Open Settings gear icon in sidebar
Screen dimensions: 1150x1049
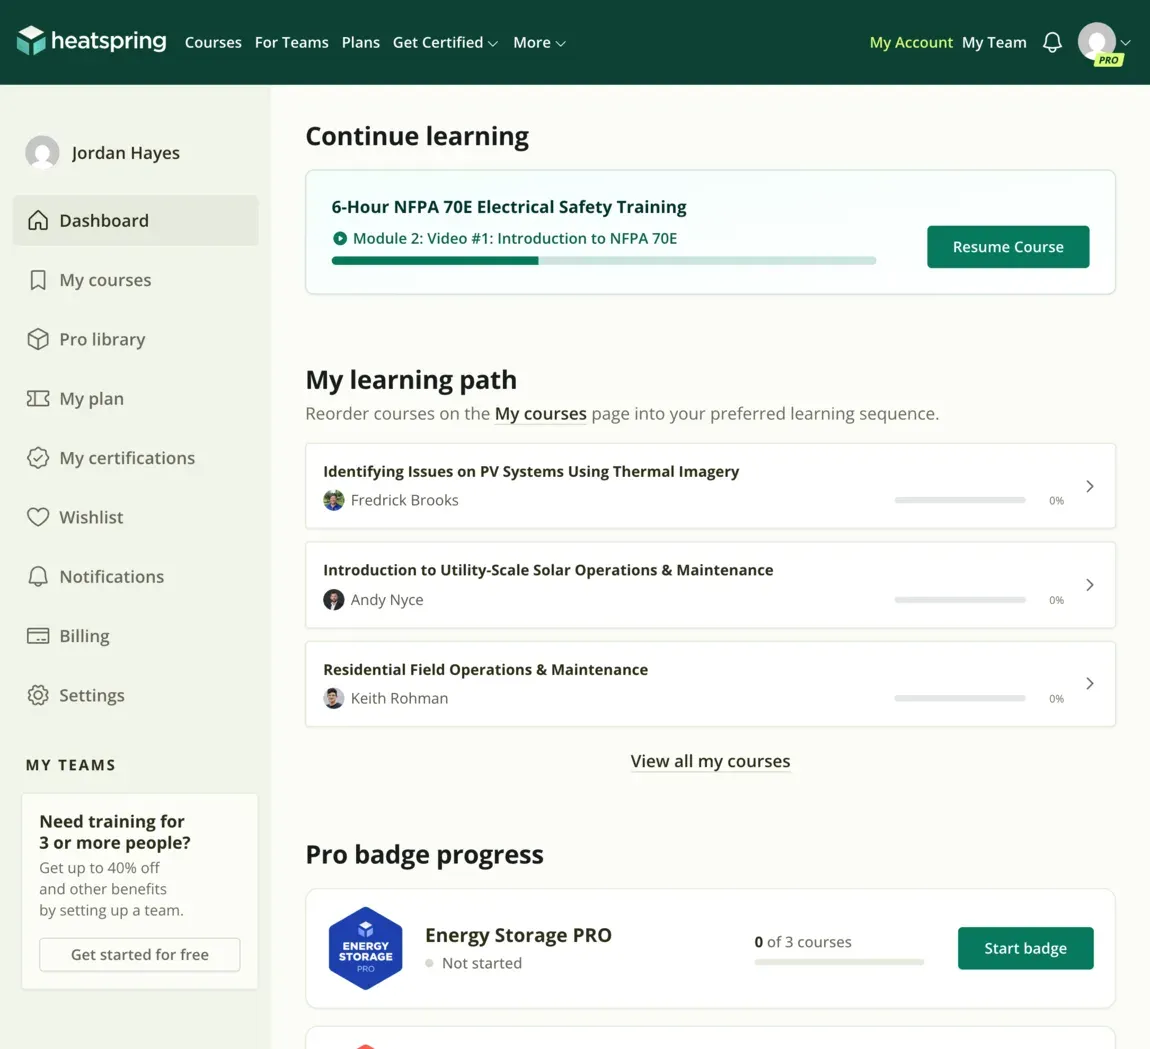[38, 695]
